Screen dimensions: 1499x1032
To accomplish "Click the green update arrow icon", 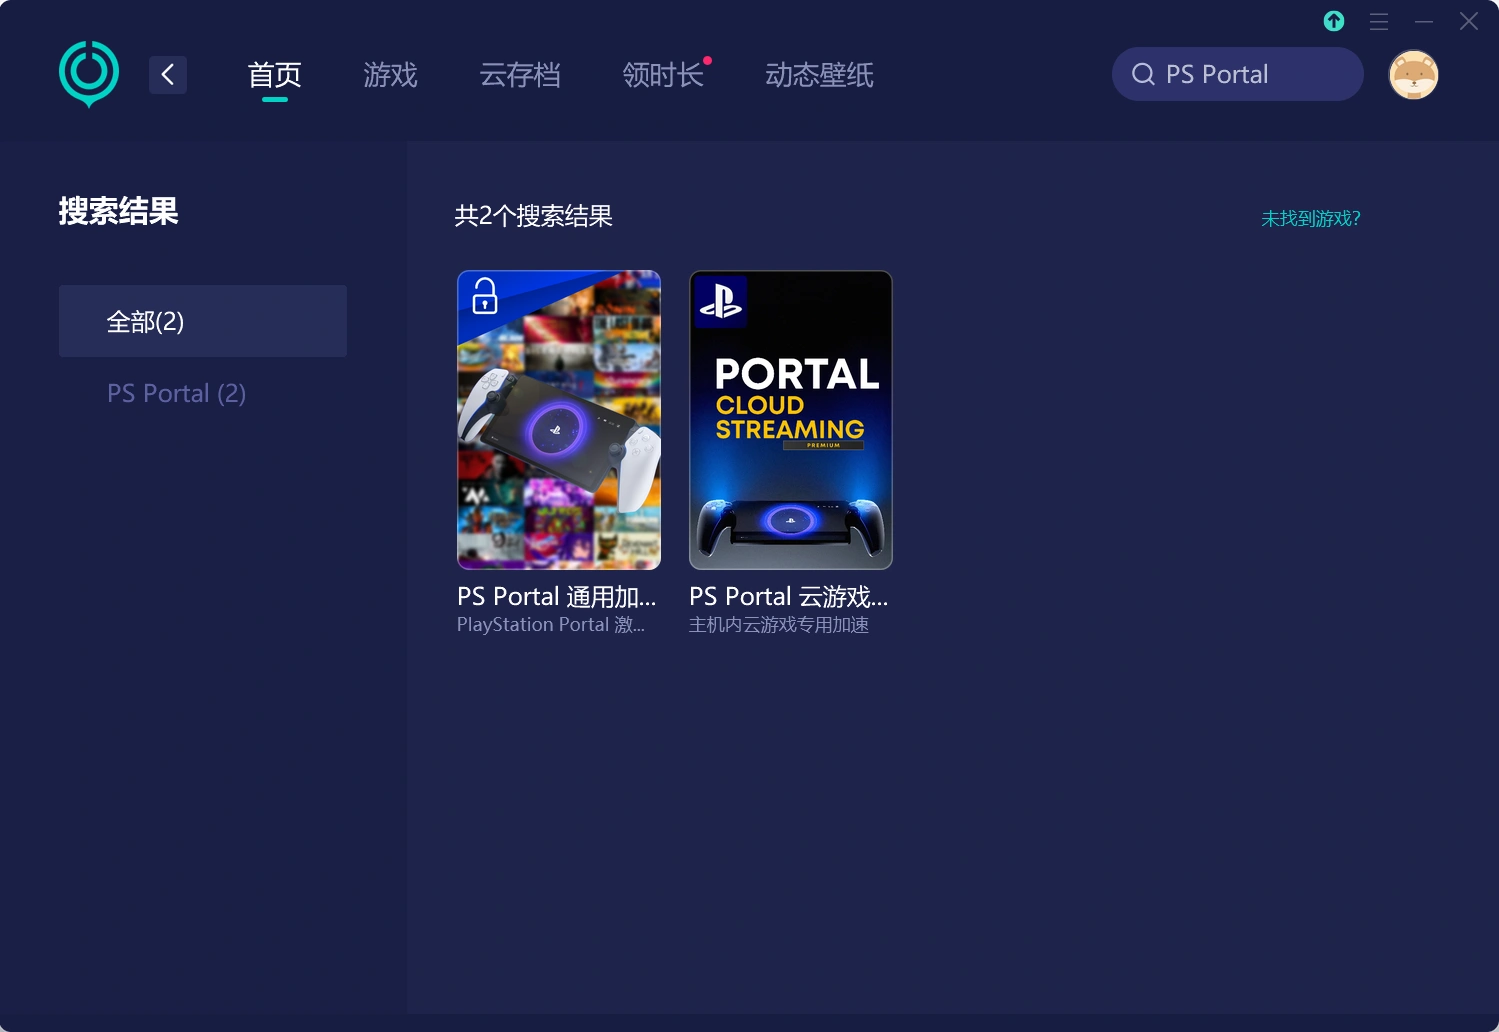I will pyautogui.click(x=1334, y=21).
